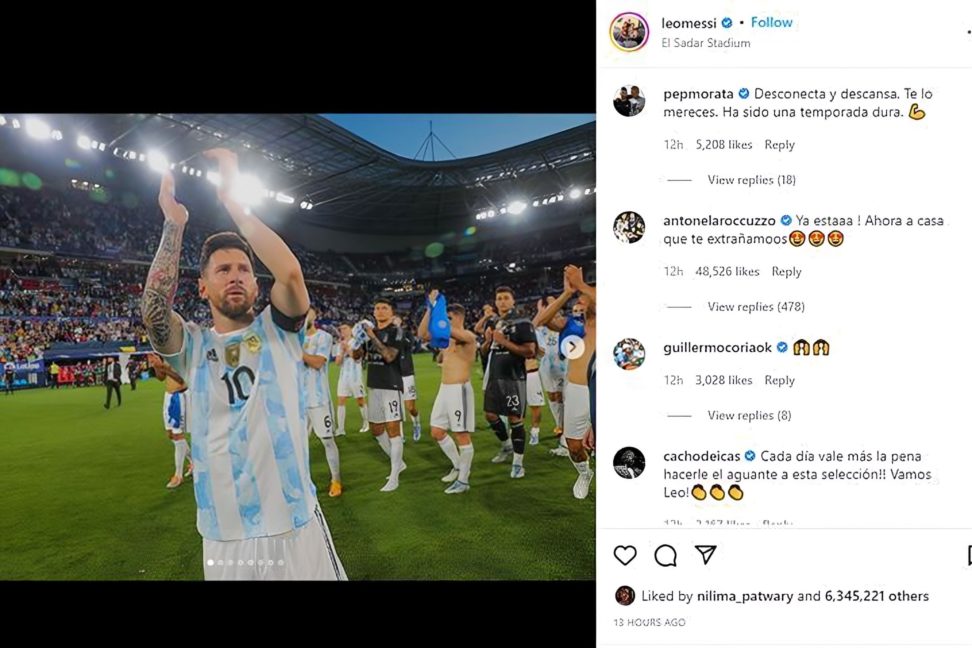
Task: Open leomessi profile picture
Action: coord(629,32)
